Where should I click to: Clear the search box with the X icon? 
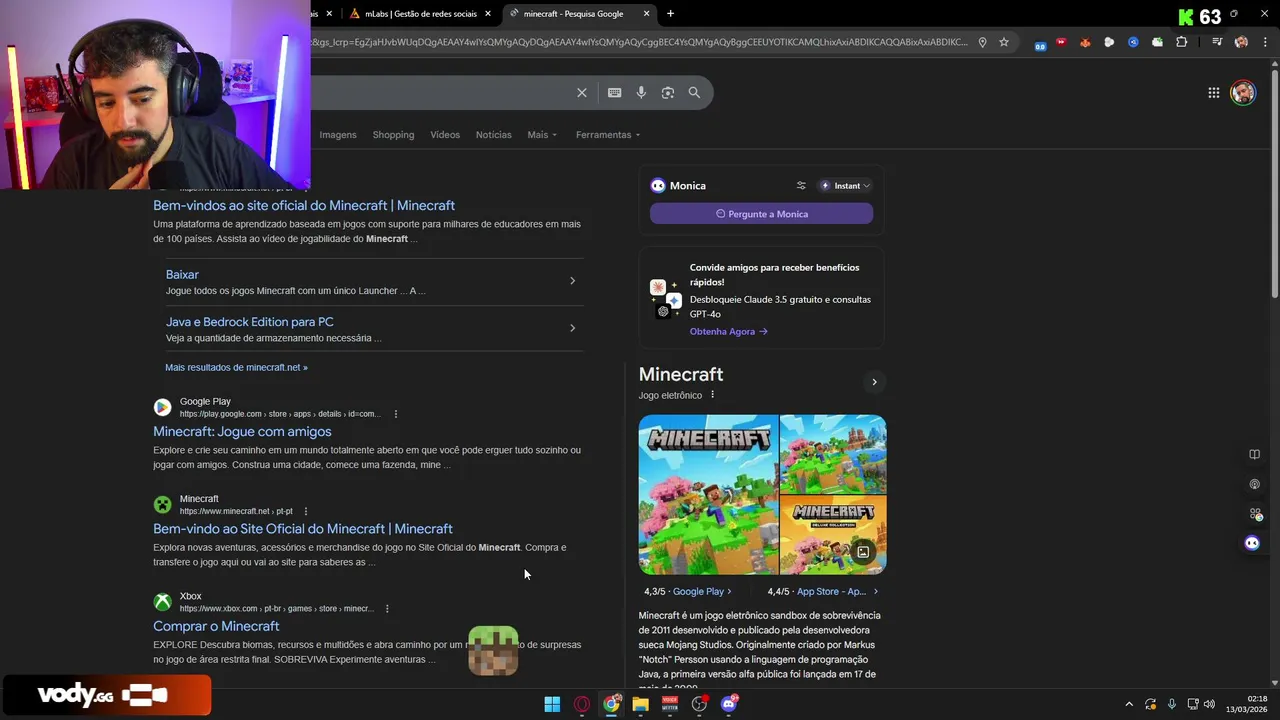(x=582, y=93)
